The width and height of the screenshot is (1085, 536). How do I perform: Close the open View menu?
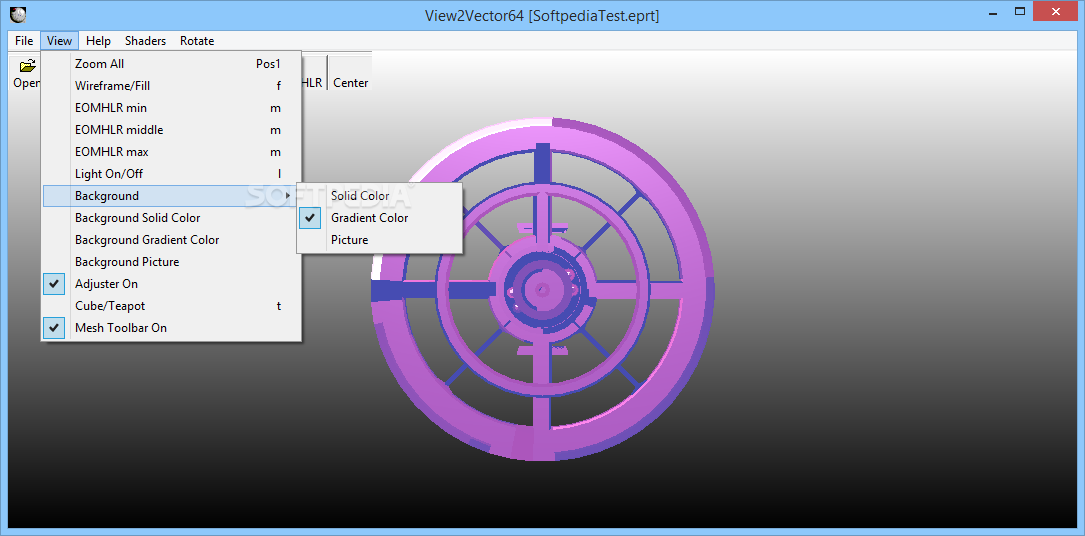(x=60, y=41)
